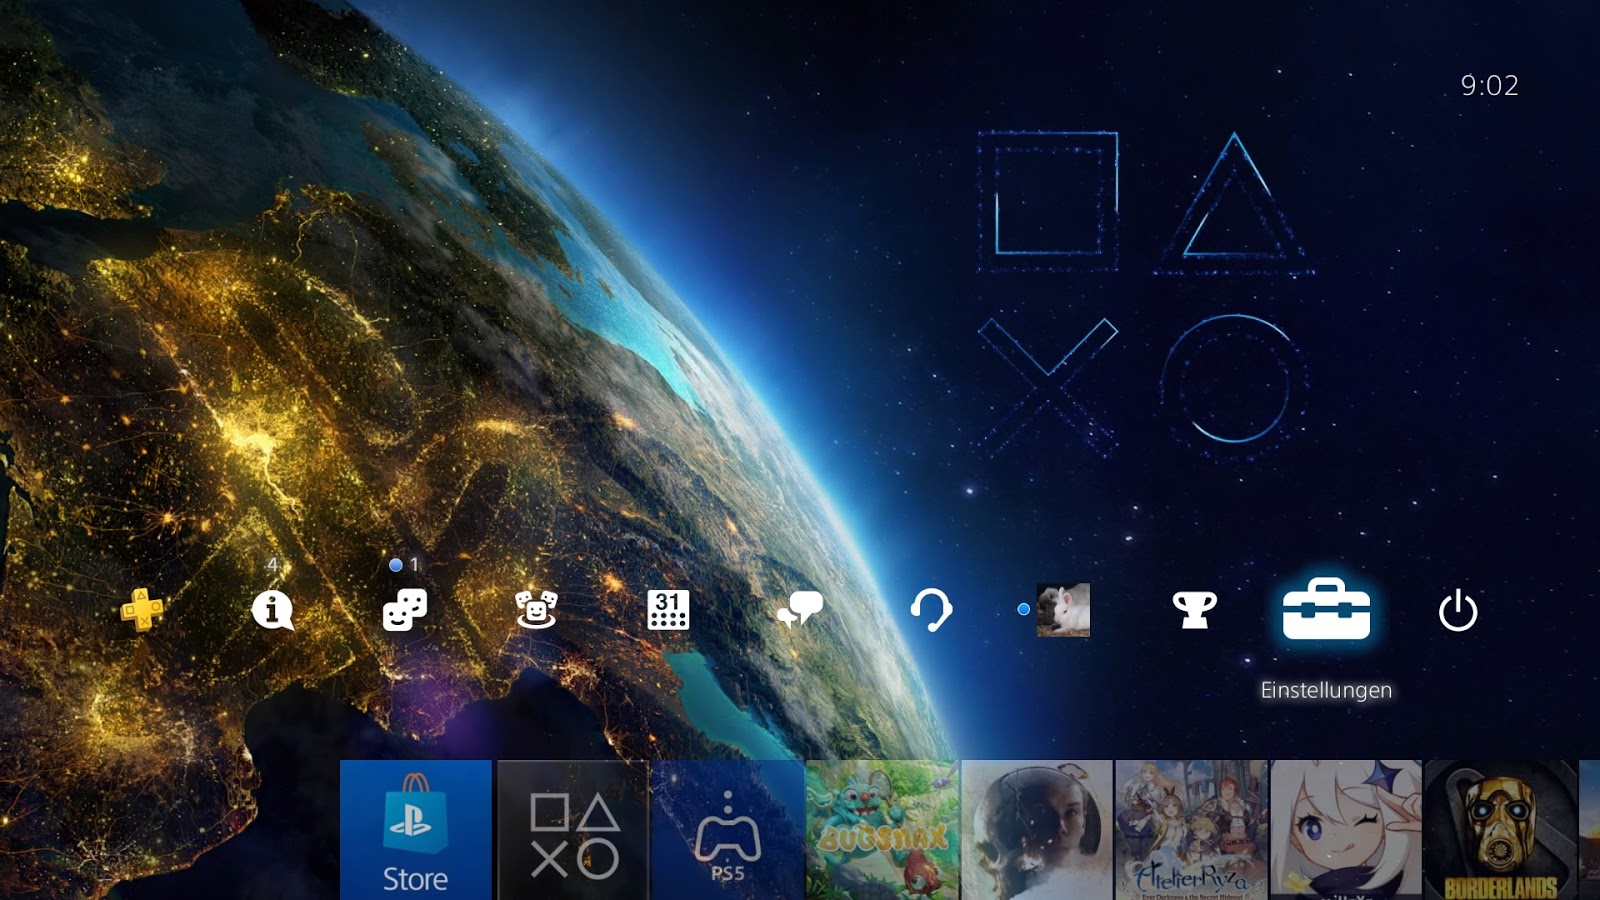The width and height of the screenshot is (1600, 900).
Task: Open the PlayStation Store tile
Action: pos(416,830)
